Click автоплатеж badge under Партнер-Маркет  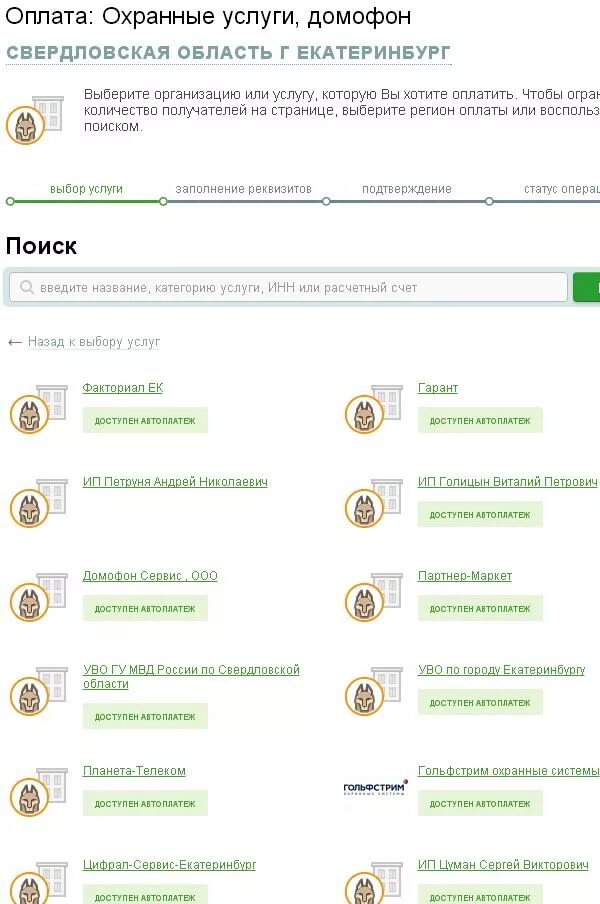pos(480,609)
